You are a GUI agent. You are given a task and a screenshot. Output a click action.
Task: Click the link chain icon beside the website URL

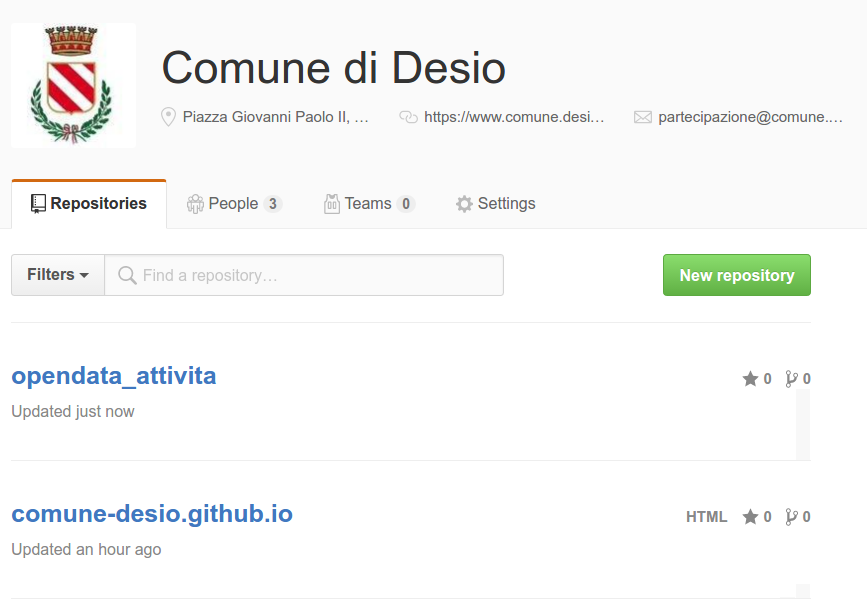point(409,117)
